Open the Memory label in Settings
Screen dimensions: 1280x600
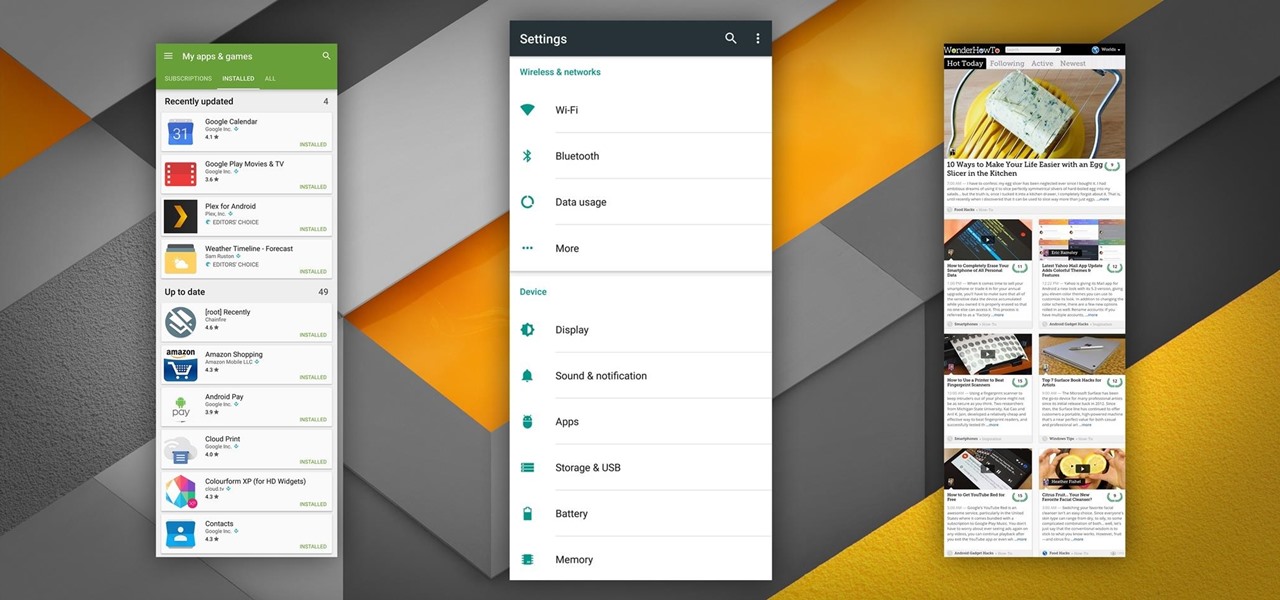[574, 560]
